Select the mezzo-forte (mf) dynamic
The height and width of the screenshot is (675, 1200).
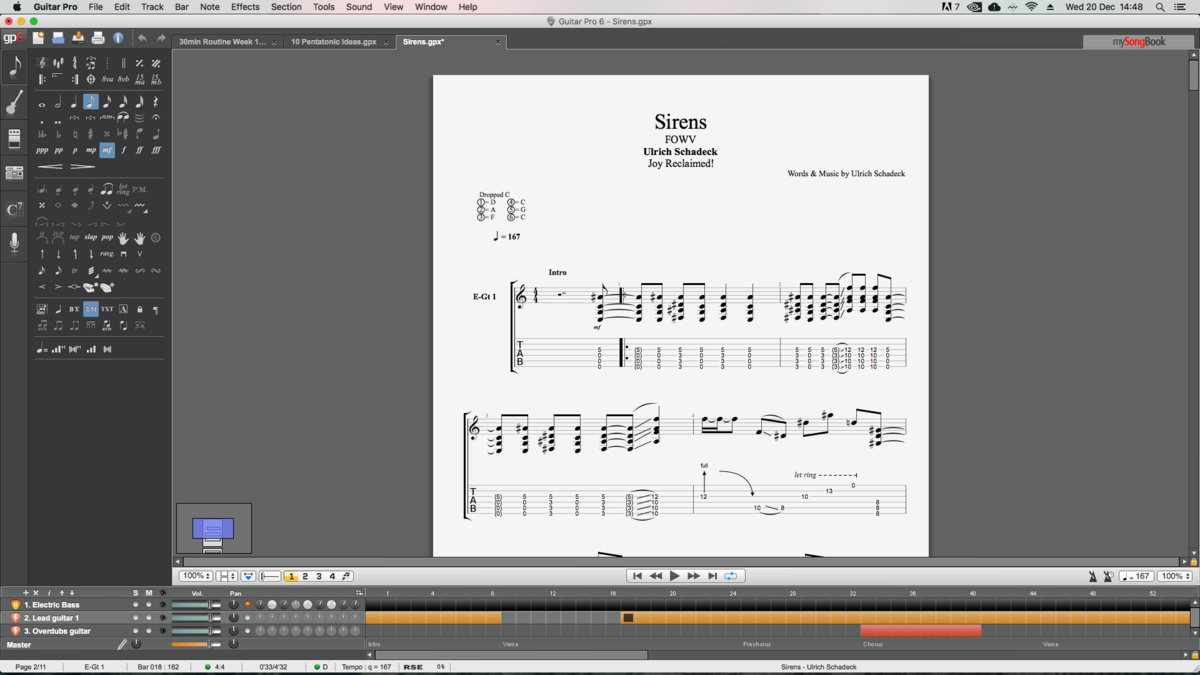click(x=107, y=150)
